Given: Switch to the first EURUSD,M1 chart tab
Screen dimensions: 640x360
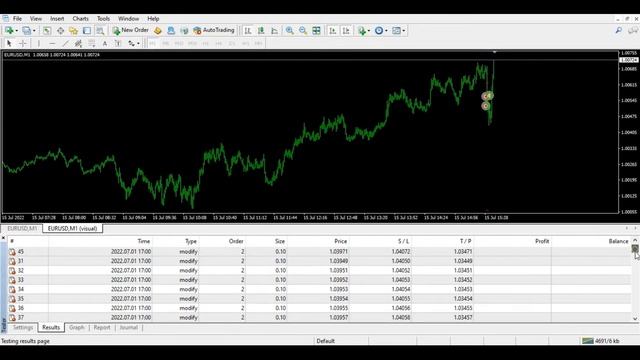Looking at the screenshot, I should click(x=22, y=229).
